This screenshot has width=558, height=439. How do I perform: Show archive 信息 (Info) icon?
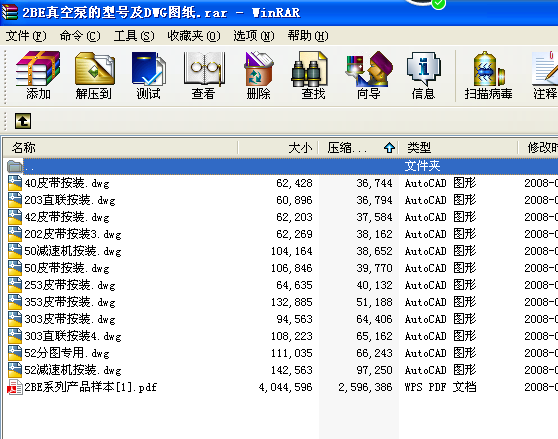(x=423, y=69)
